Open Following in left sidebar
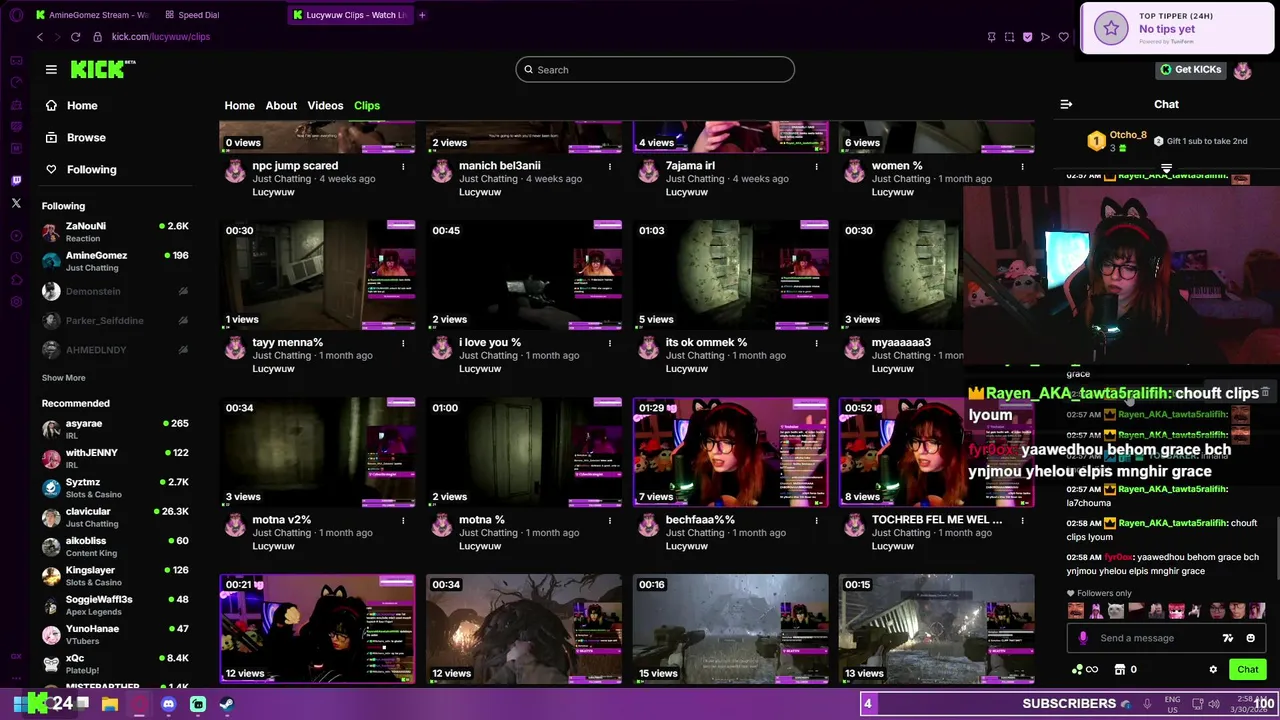1280x720 pixels. 81,169
